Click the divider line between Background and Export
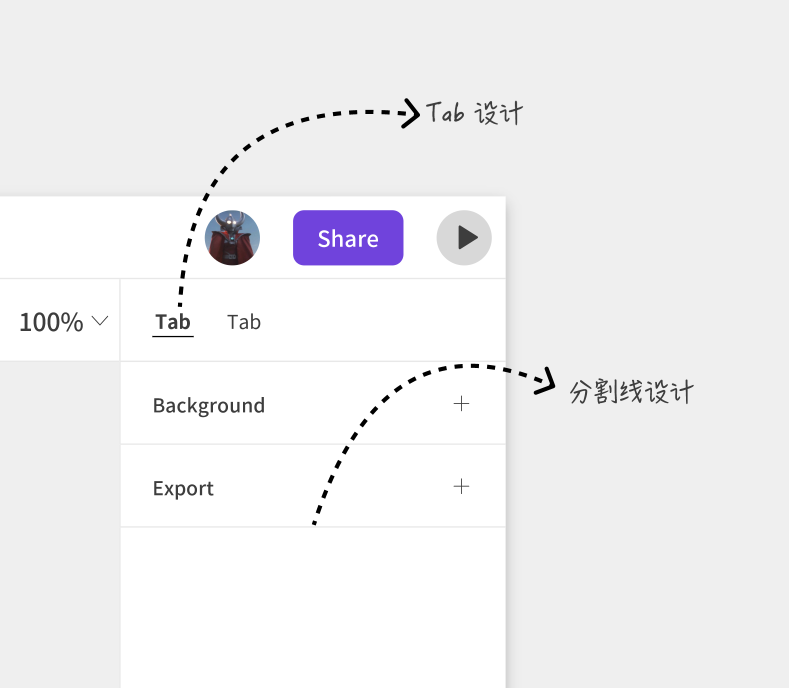789x688 pixels. point(313,444)
